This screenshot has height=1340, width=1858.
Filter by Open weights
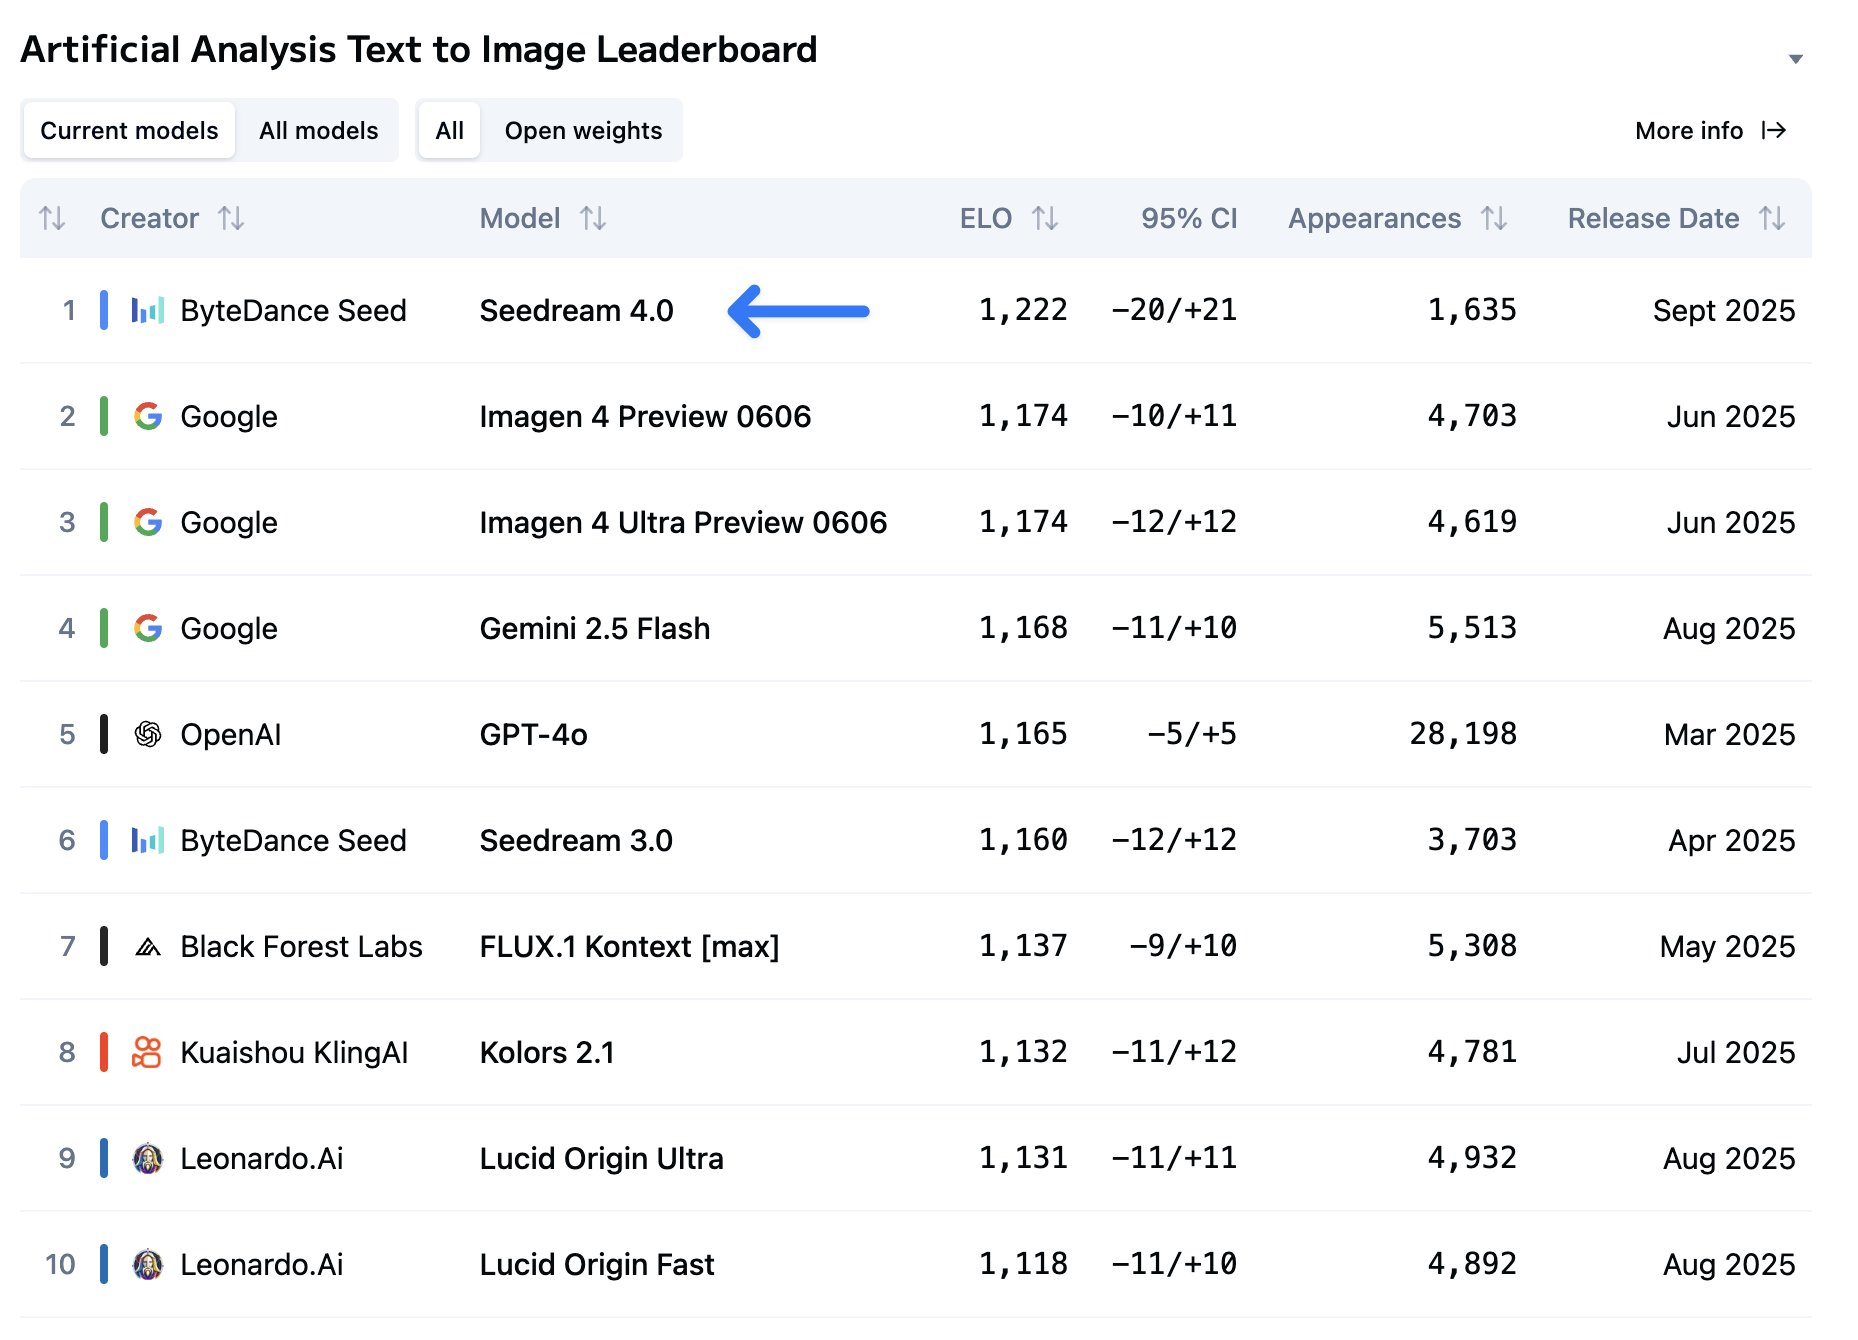pos(583,131)
